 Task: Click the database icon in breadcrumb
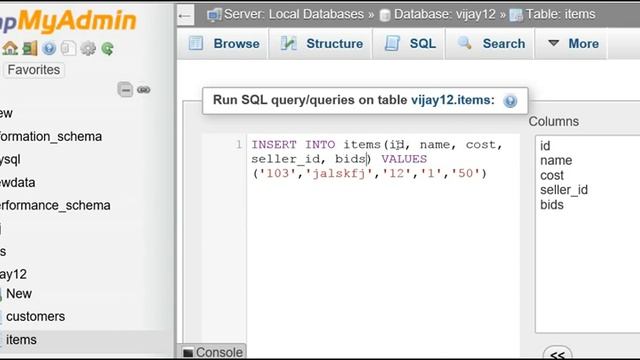[x=385, y=16]
